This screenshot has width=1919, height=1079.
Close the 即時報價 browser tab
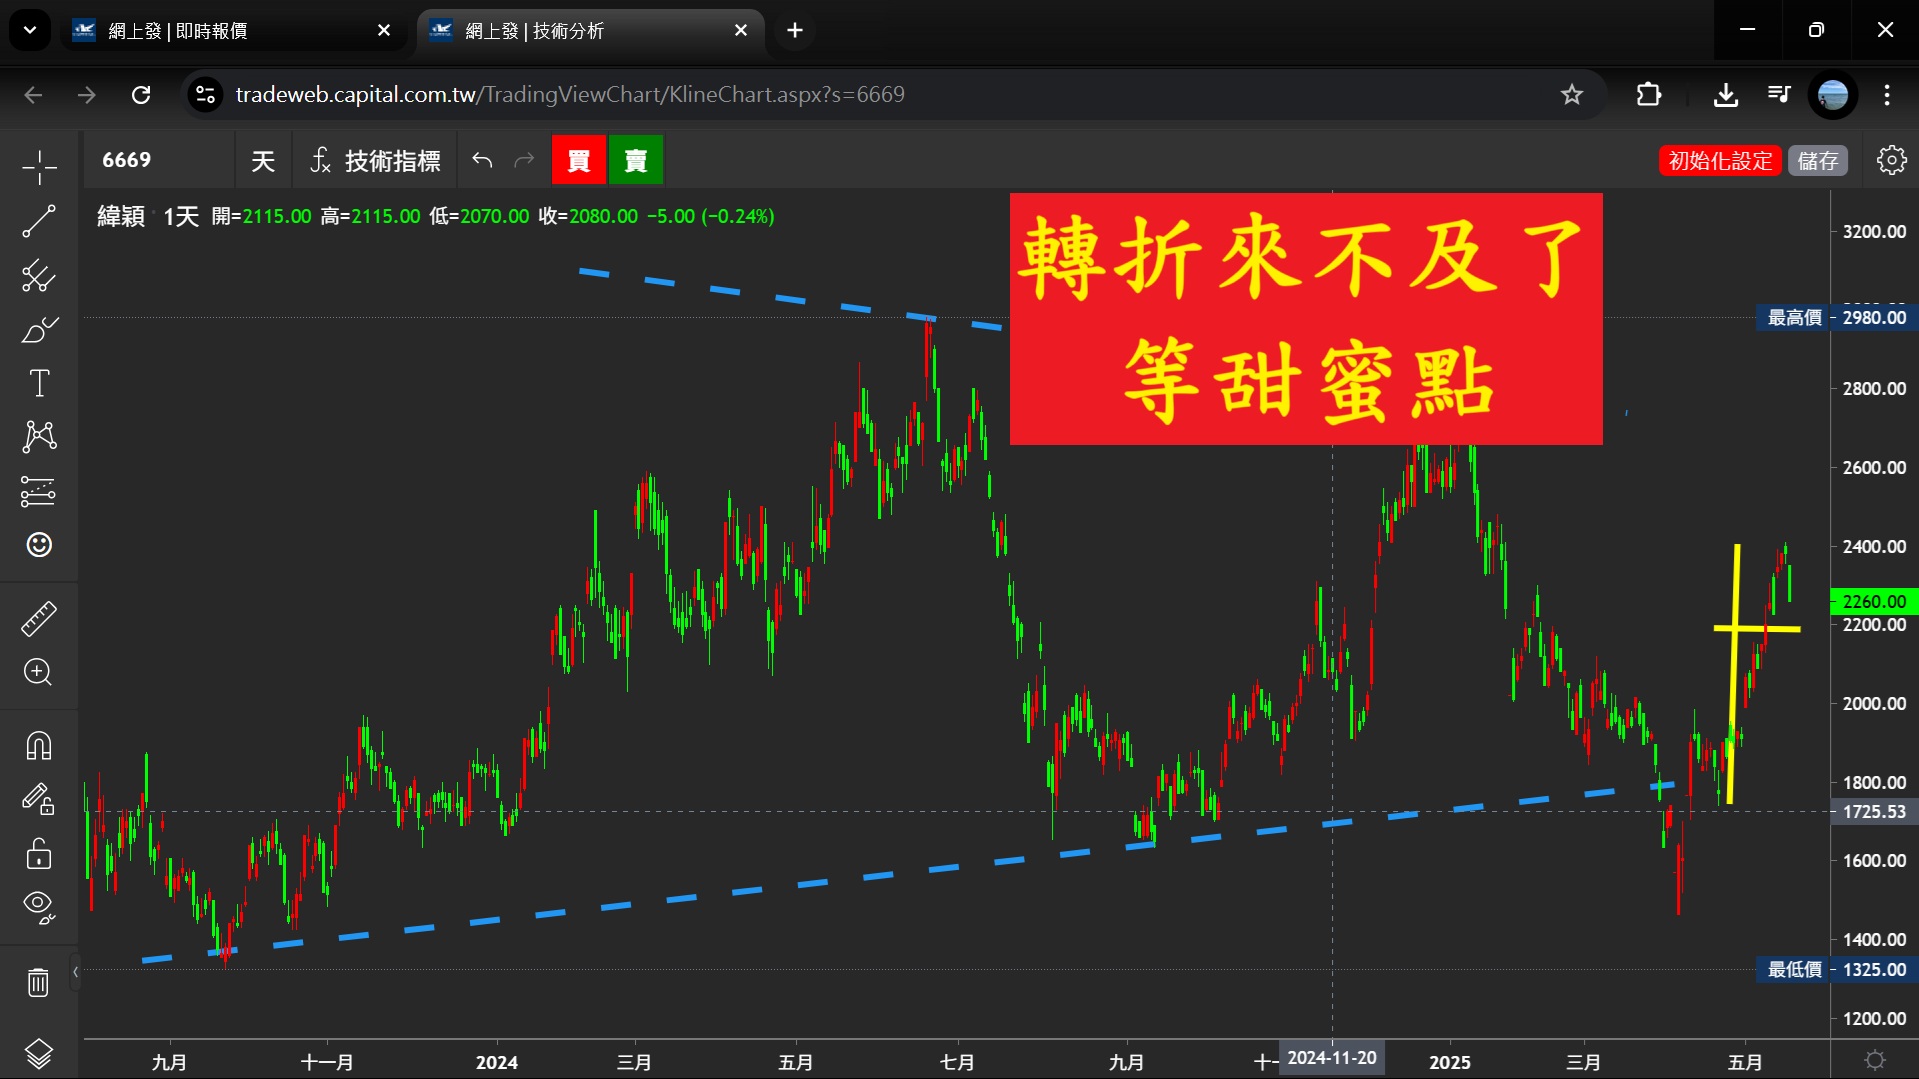(x=384, y=31)
